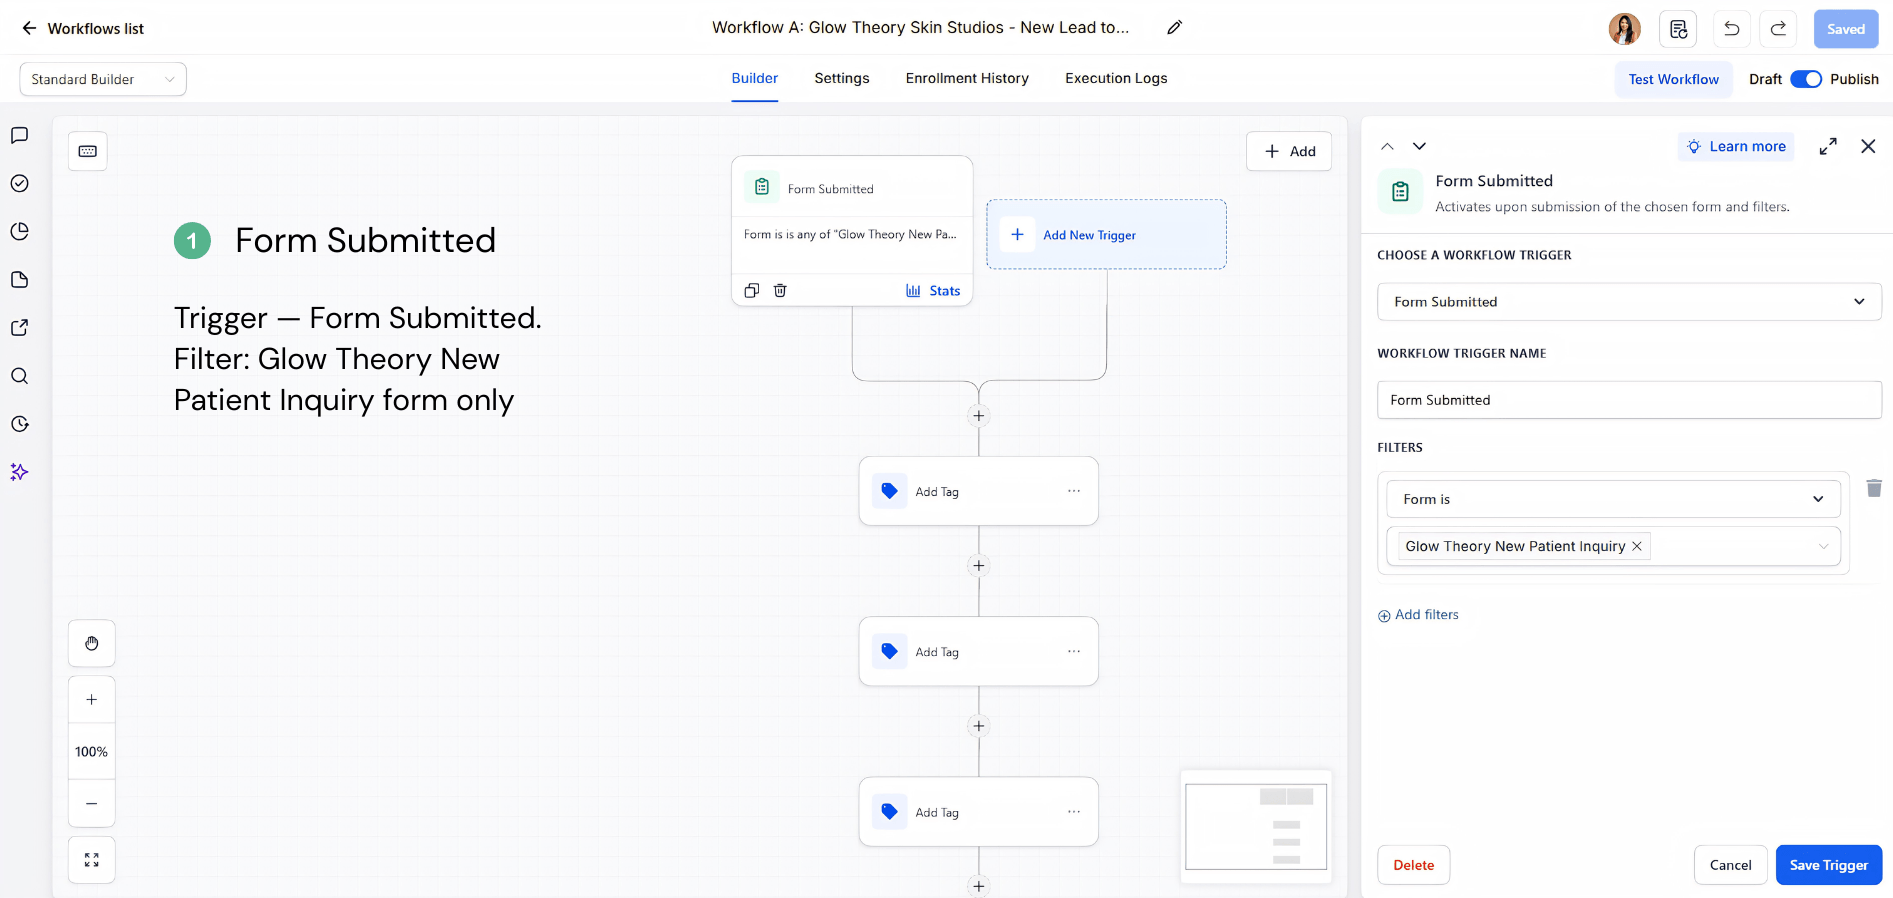
Task: Open the Choose a Workflow Trigger dropdown
Action: [x=1629, y=302]
